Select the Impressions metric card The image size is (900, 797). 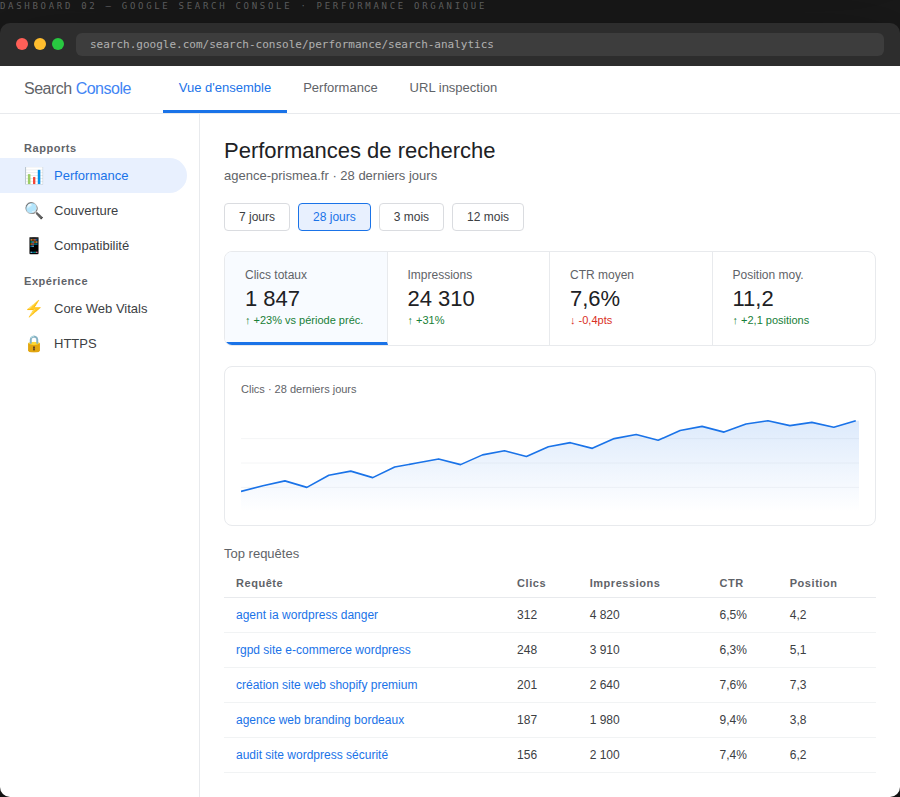[x=468, y=298]
